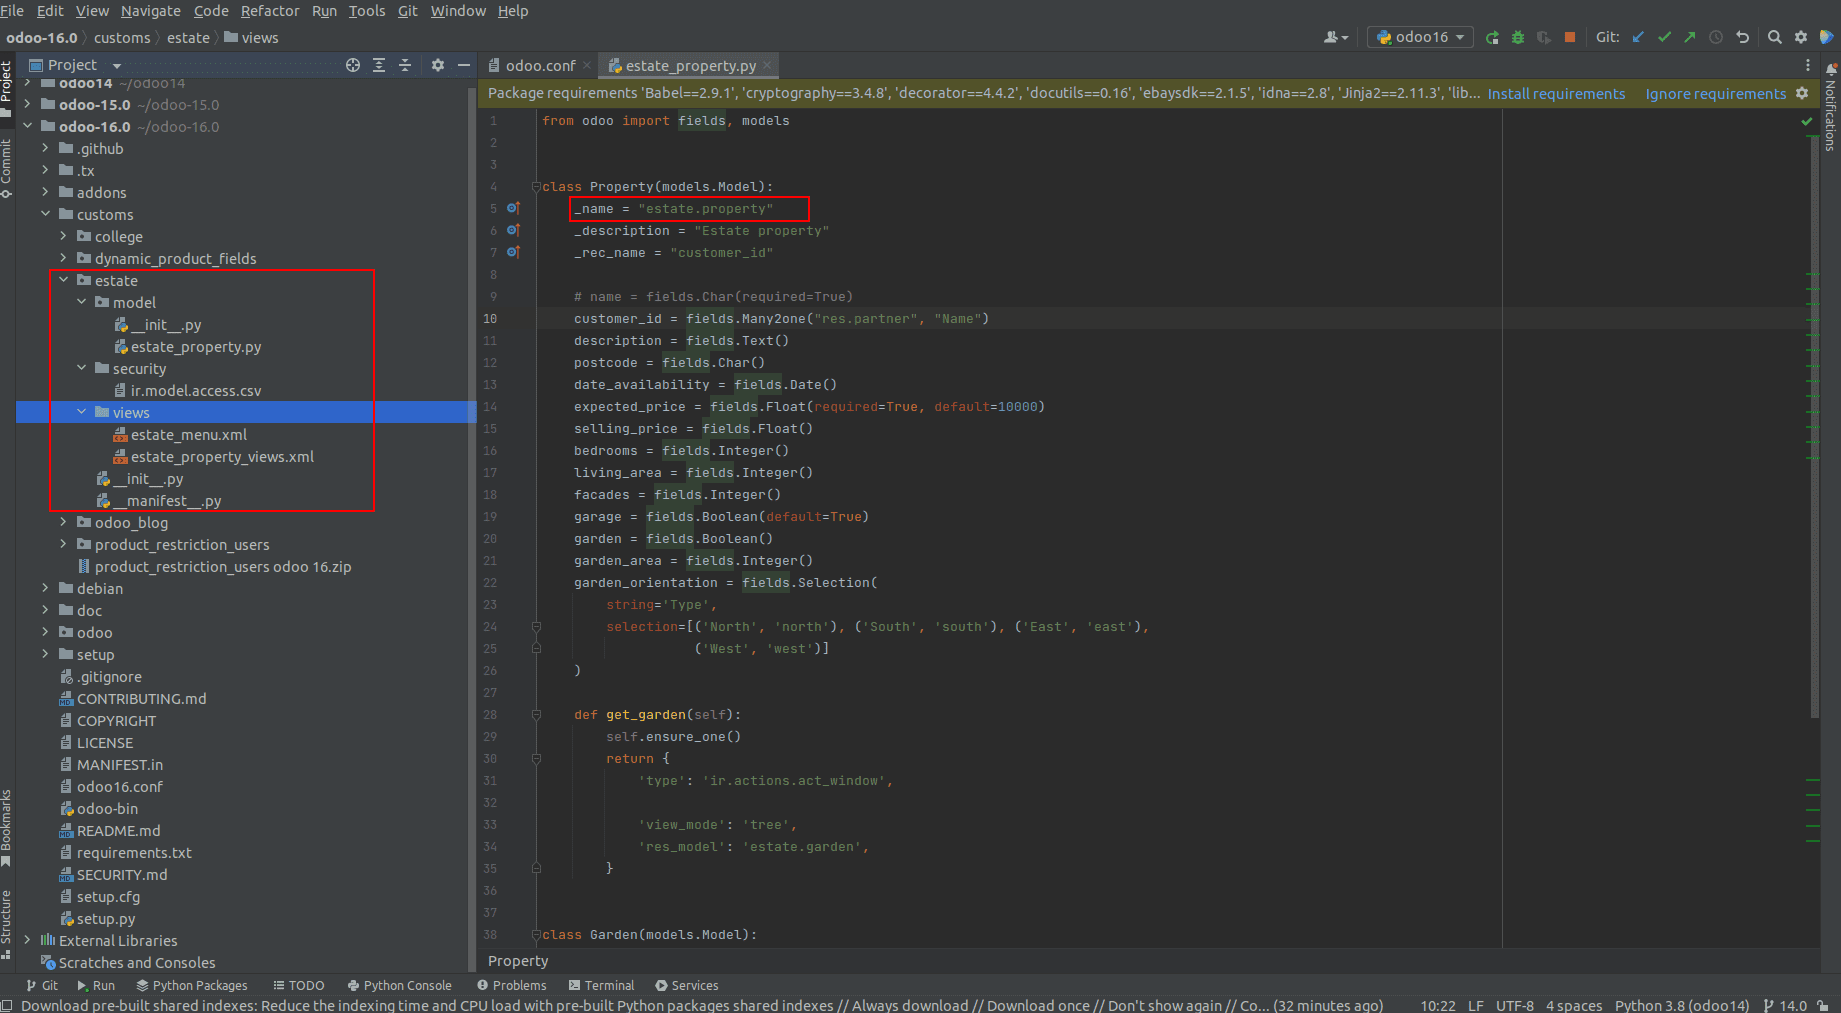This screenshot has height=1013, width=1841.
Task: Toggle tool window bars at bottom-left corner
Action: click(7, 1005)
